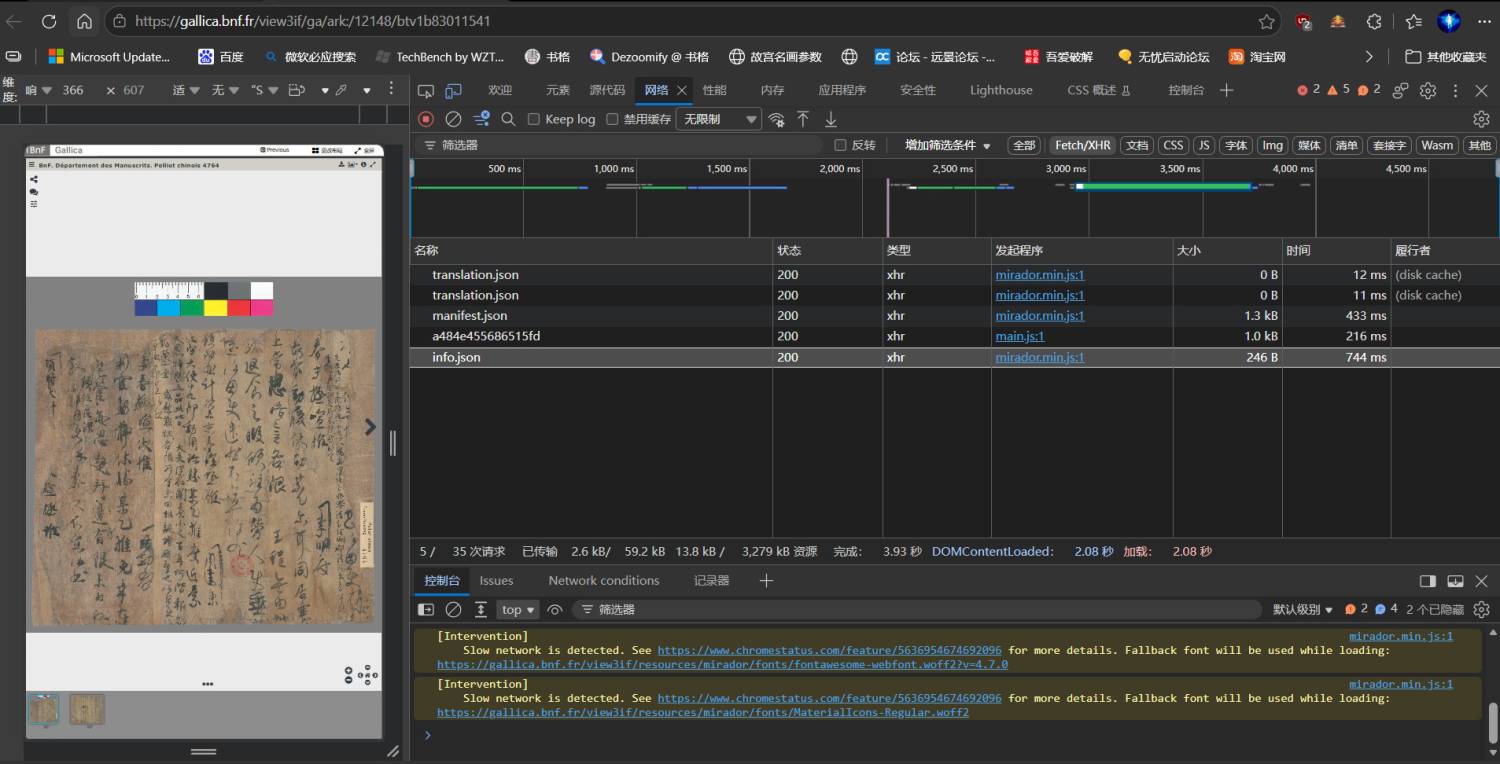The height and width of the screenshot is (764, 1500).
Task: Click browser home button
Action: click(84, 21)
